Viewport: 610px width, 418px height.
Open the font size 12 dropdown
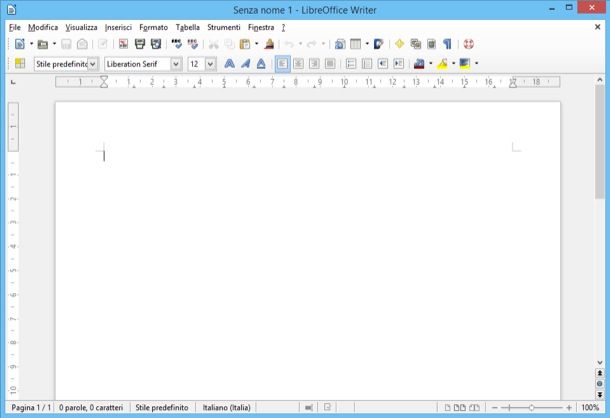tap(210, 64)
